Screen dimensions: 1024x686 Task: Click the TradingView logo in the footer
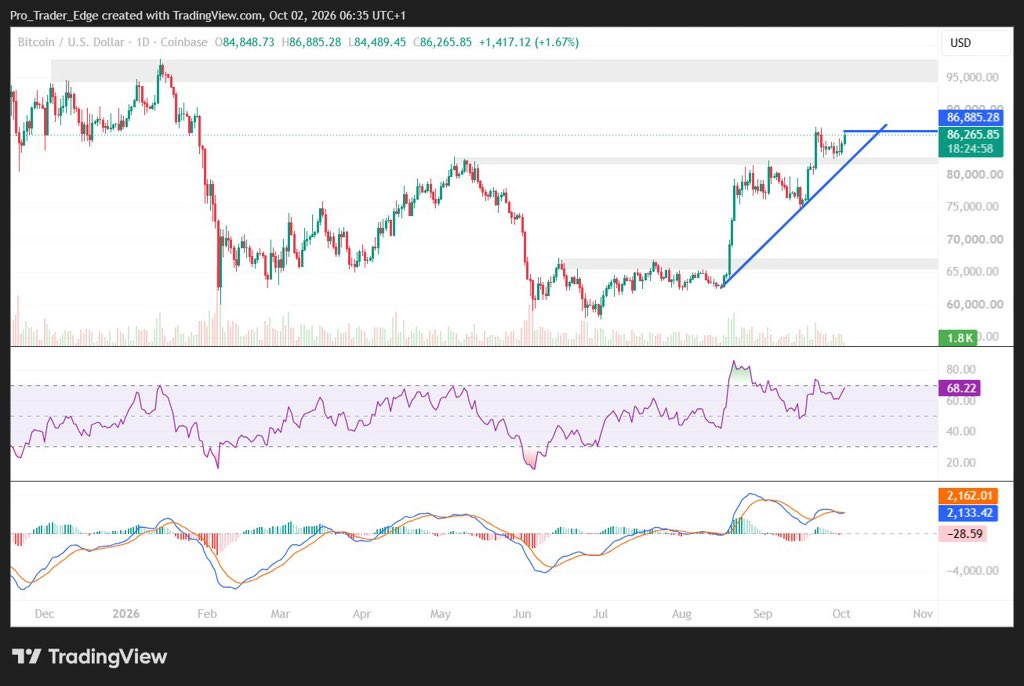(x=89, y=656)
